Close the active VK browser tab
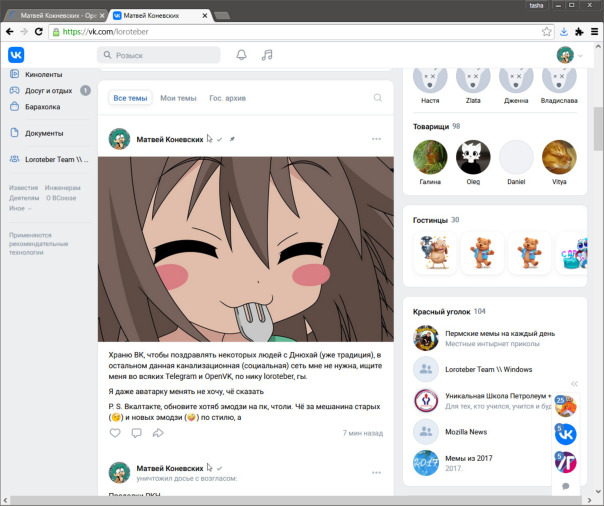 pyautogui.click(x=205, y=15)
